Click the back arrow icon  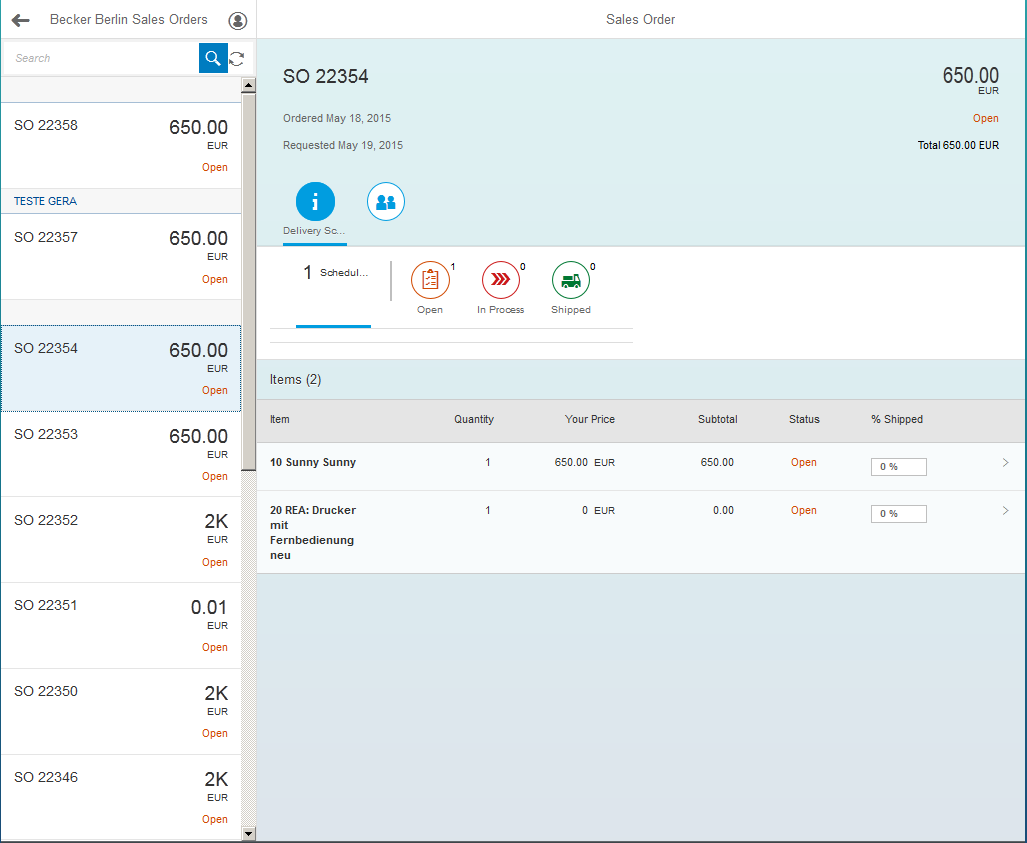[21, 20]
